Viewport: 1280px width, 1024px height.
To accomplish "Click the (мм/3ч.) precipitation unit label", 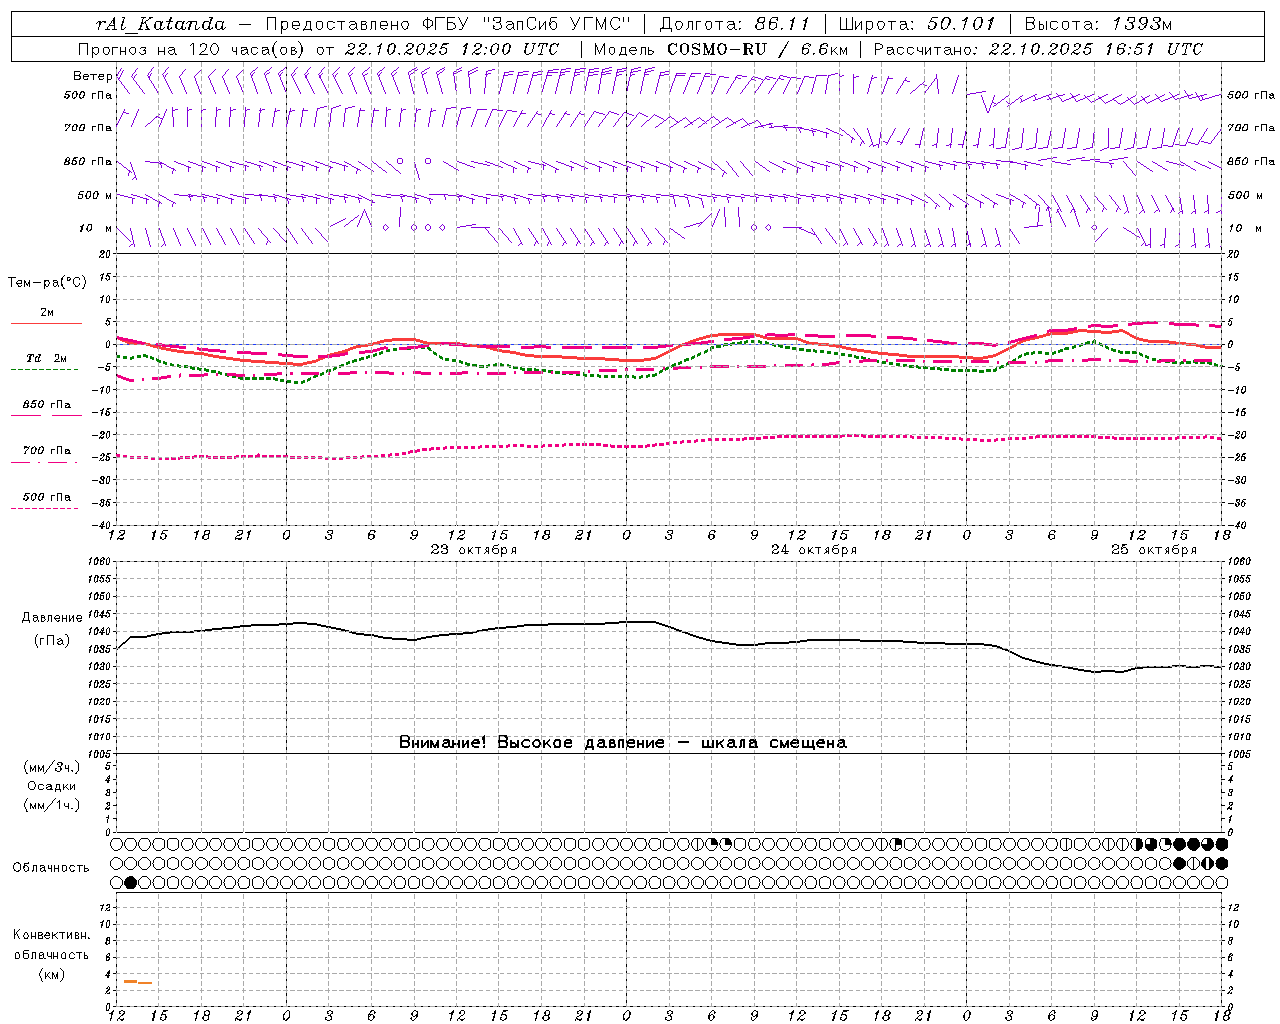I will (x=52, y=768).
